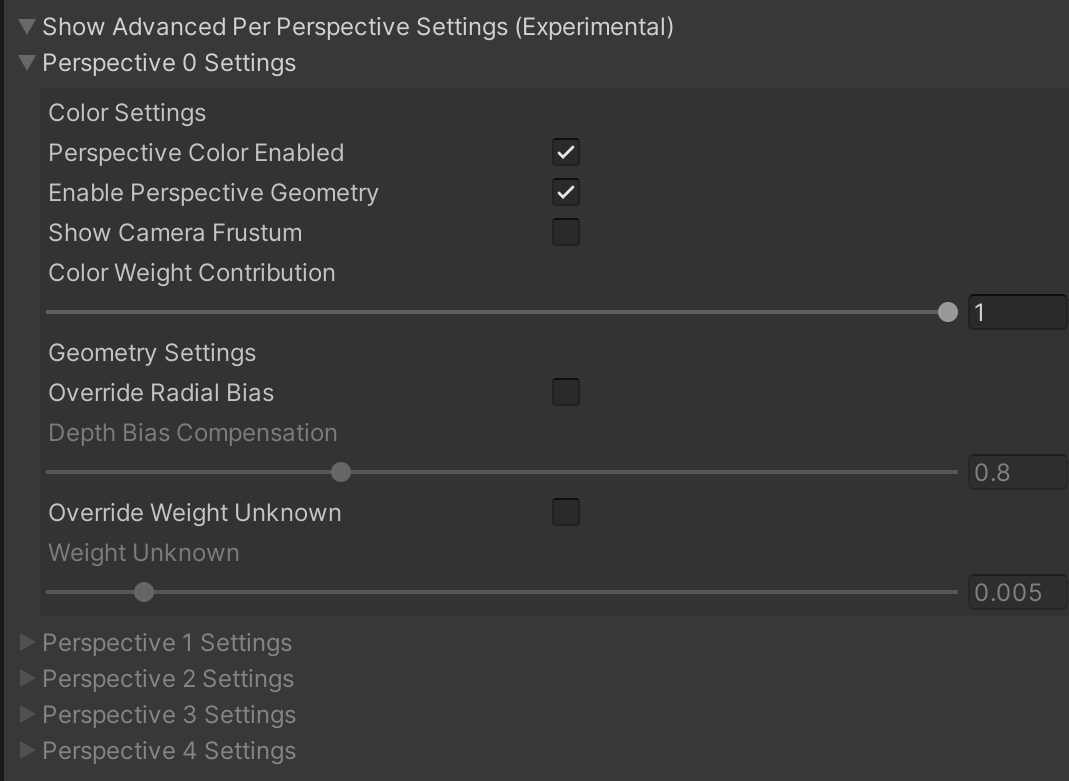This screenshot has width=1069, height=781.
Task: Expand Perspective 4 Settings
Action: 28,751
